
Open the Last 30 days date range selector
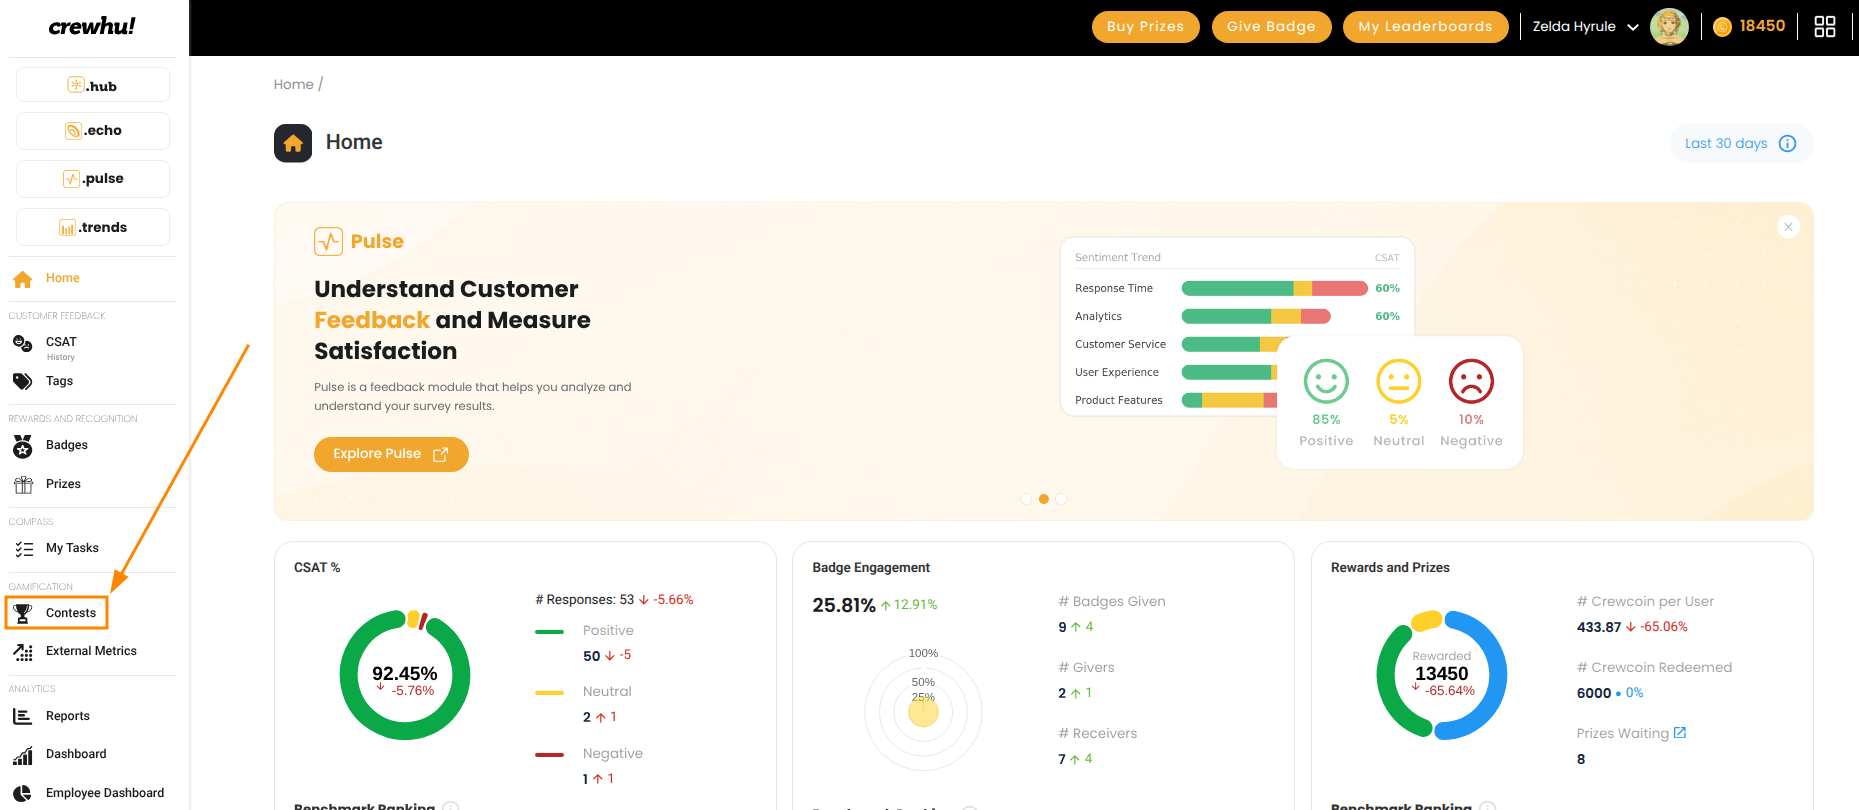click(1741, 144)
